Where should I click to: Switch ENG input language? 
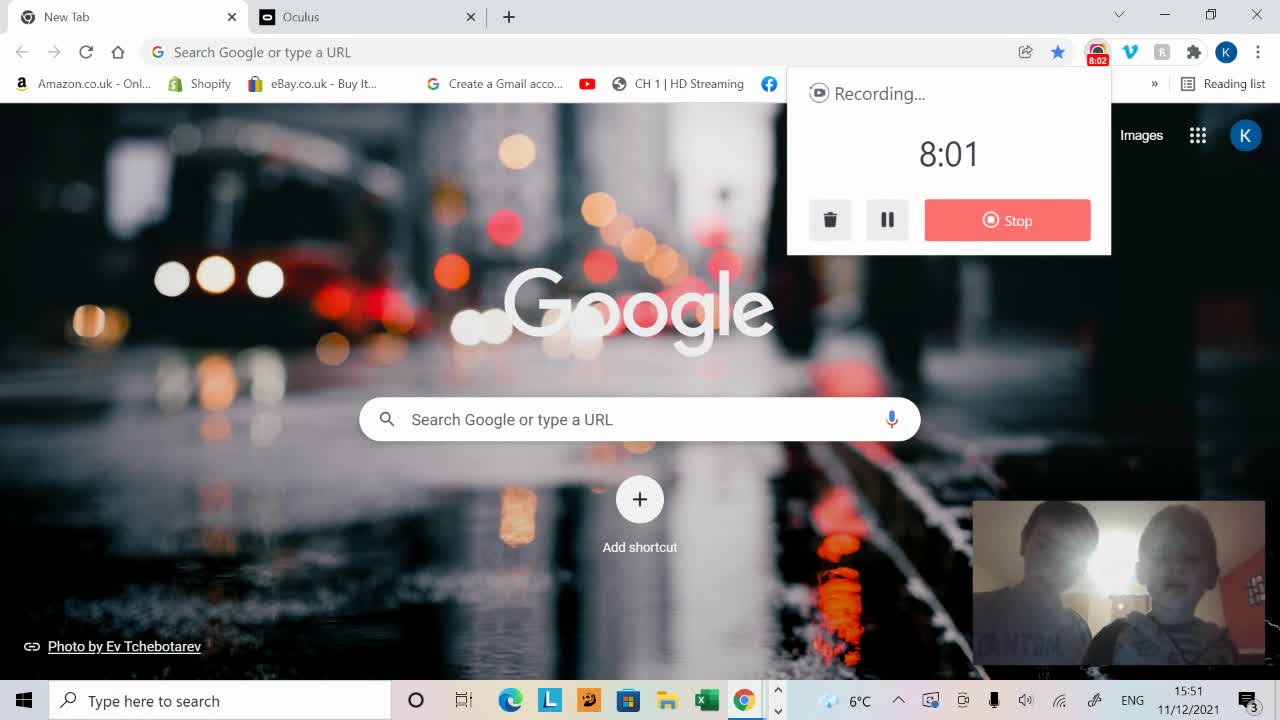pos(1132,701)
